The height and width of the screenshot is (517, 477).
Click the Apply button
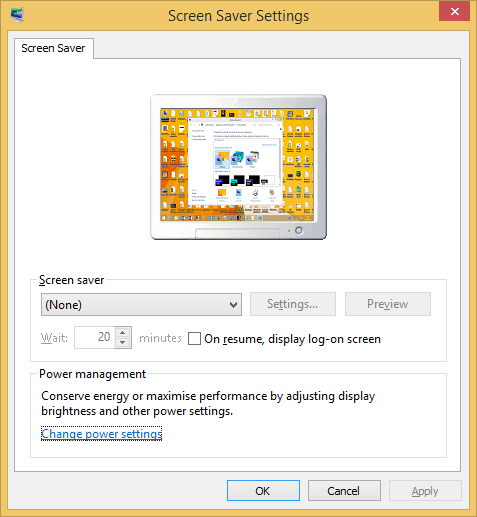pos(425,491)
